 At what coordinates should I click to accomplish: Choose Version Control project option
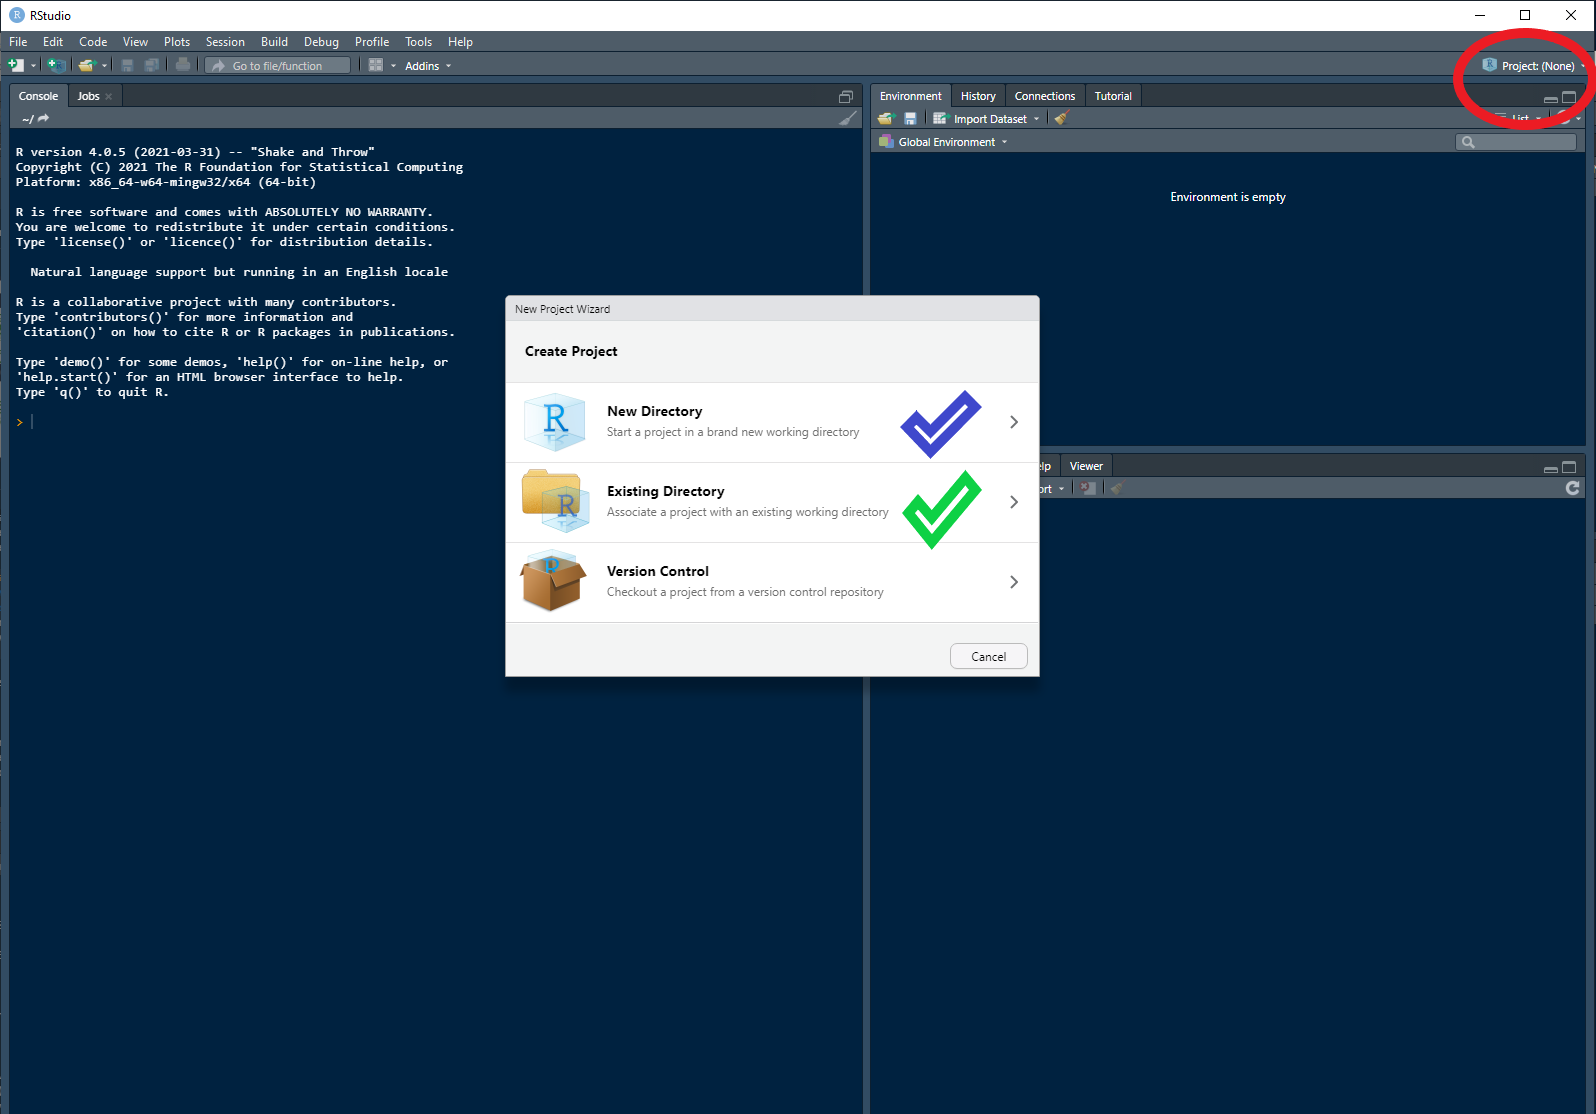point(772,582)
